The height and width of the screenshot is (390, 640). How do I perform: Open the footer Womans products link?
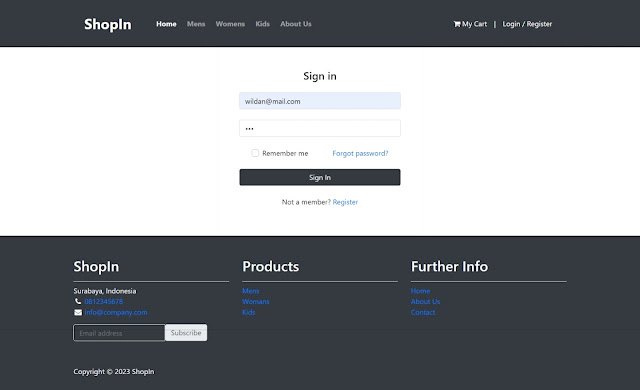point(256,301)
